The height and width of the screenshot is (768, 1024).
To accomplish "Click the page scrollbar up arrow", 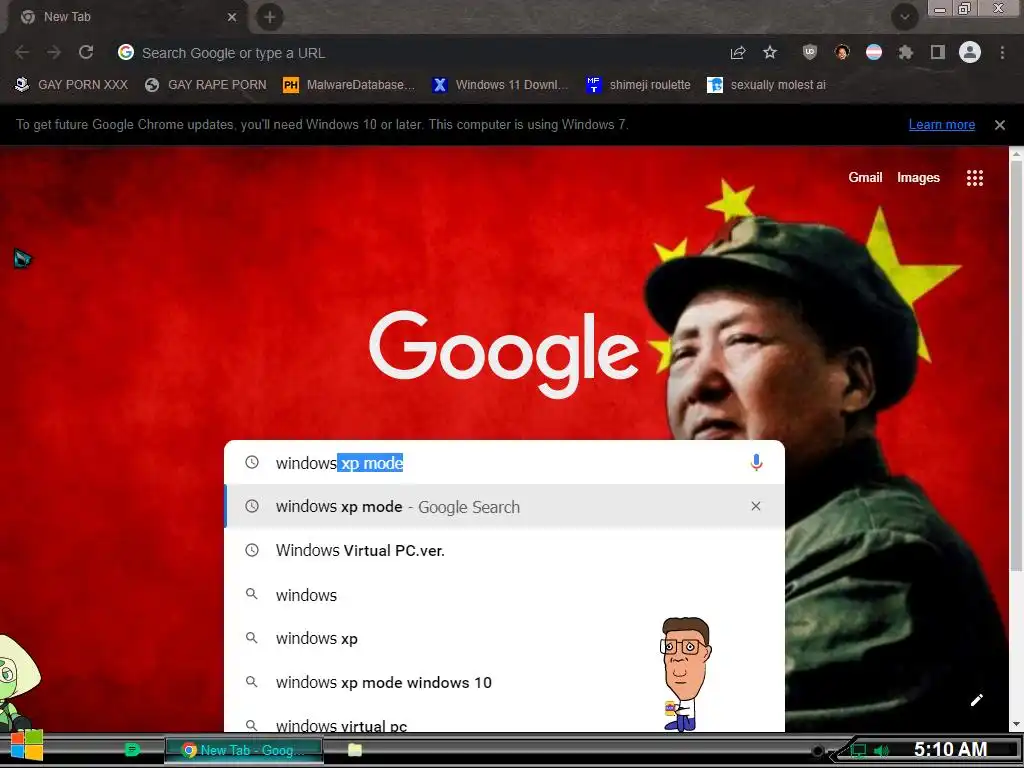I will [1016, 154].
